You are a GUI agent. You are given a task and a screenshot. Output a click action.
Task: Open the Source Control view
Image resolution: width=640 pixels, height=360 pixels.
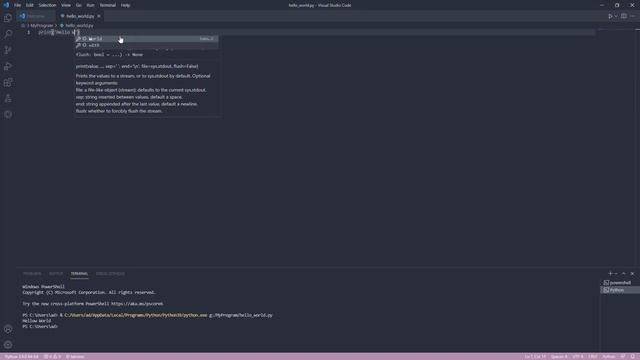tap(8, 50)
